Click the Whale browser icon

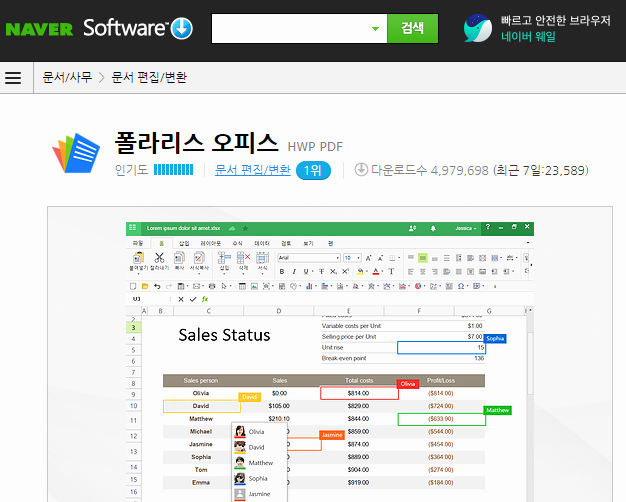coord(478,28)
